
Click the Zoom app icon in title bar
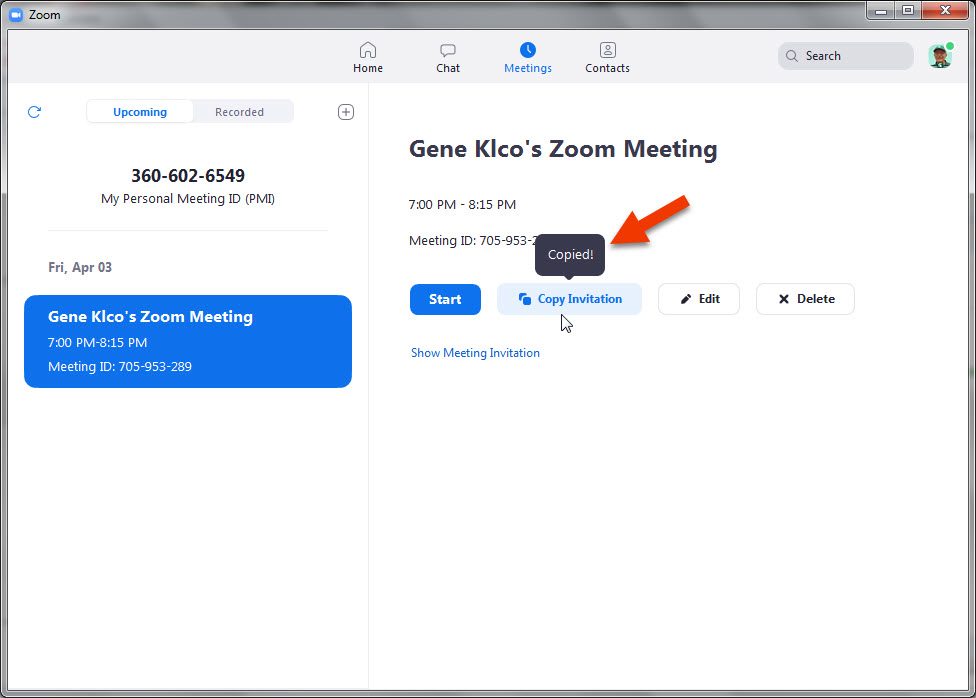(16, 14)
